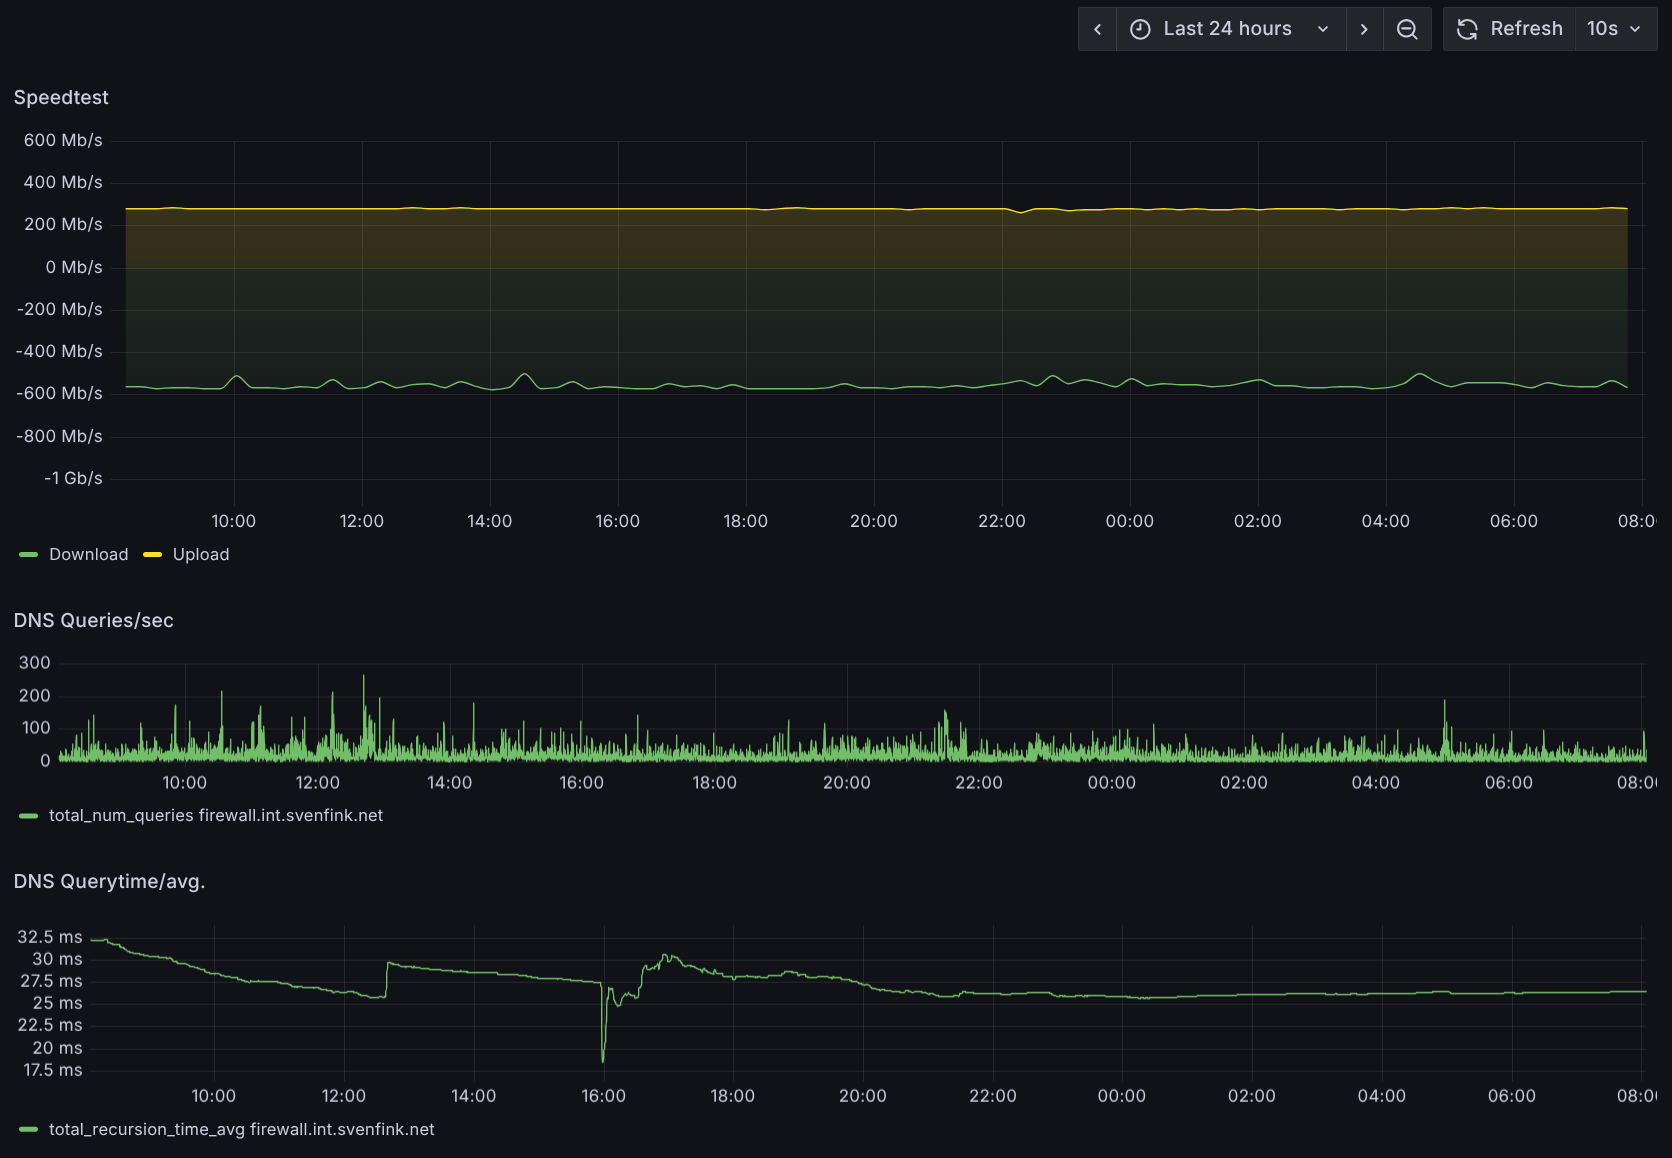Click the clock icon in time picker
This screenshot has width=1672, height=1158.
tap(1140, 29)
